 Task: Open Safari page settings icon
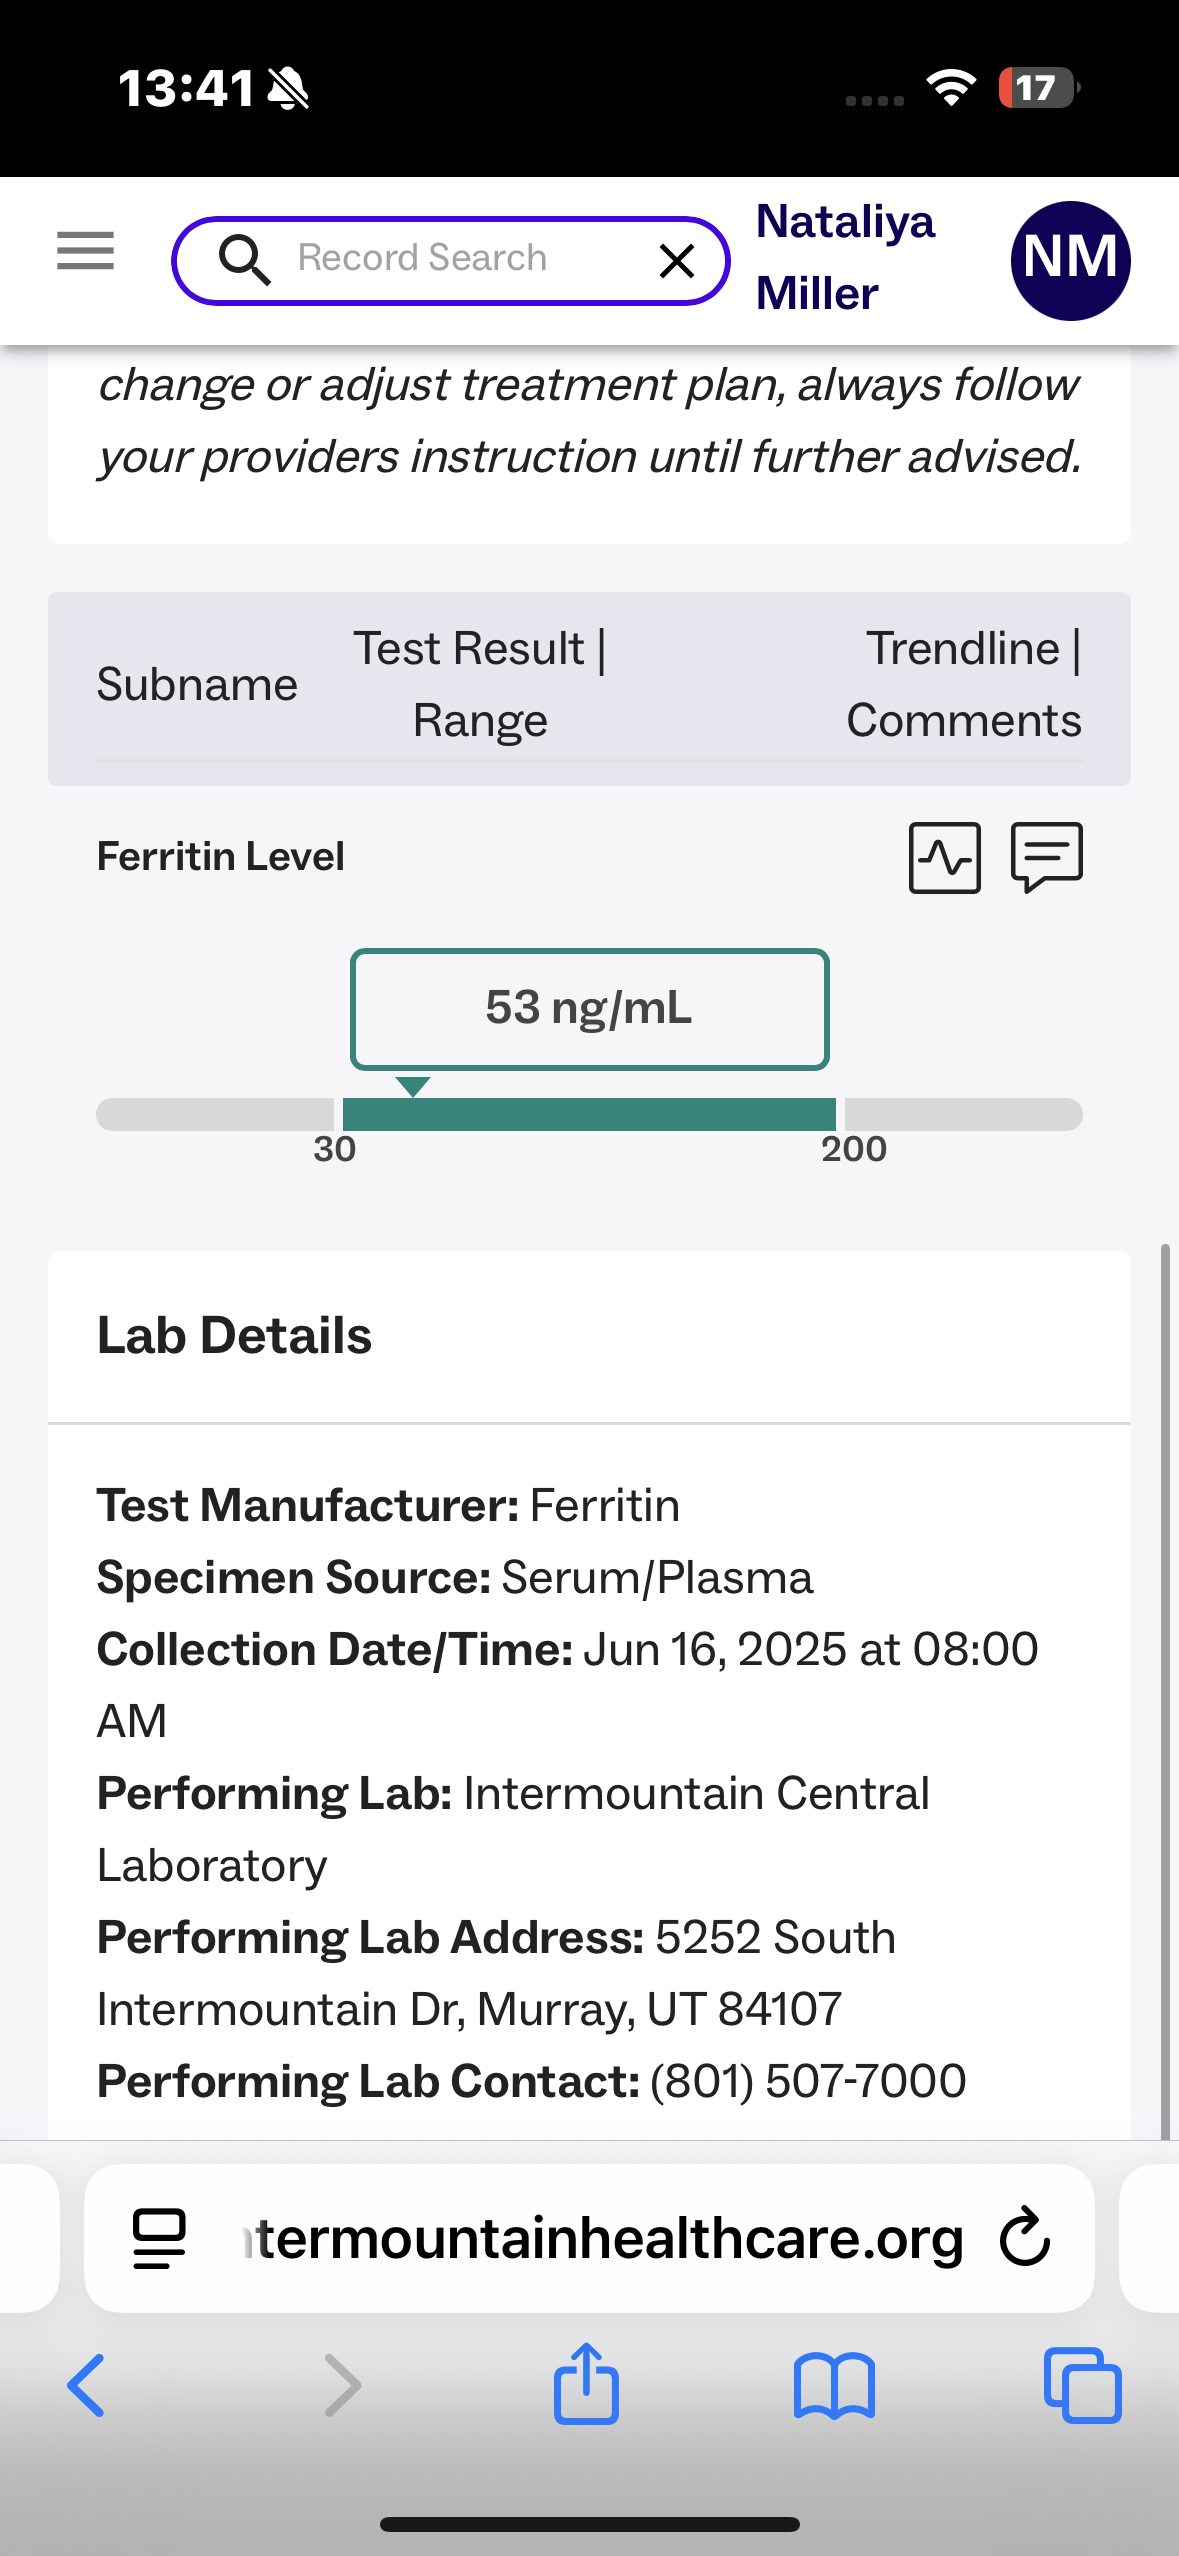tap(160, 2237)
